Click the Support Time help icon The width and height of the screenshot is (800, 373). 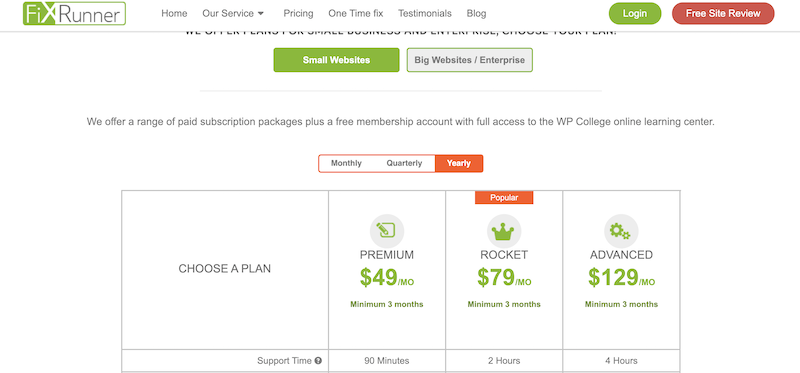tap(318, 361)
